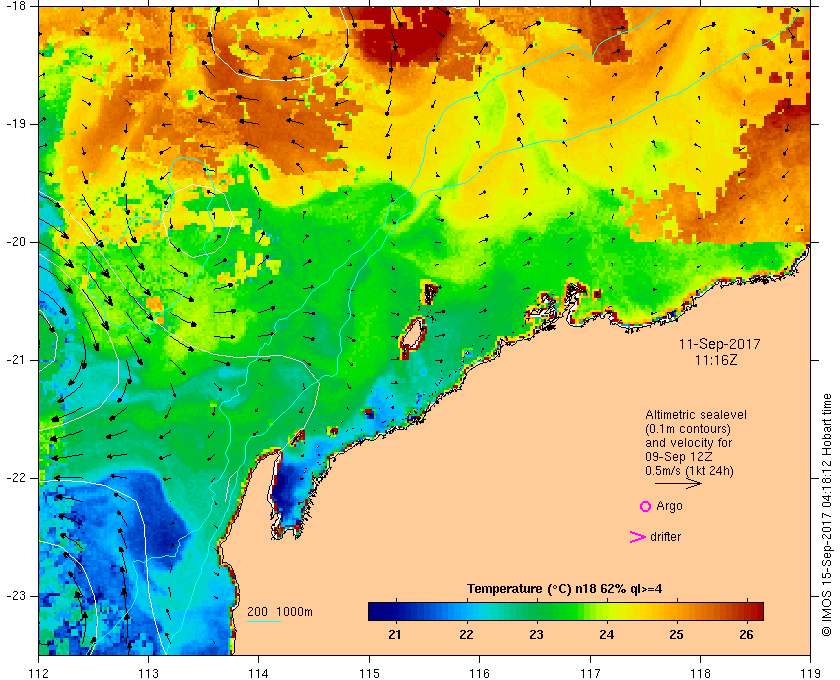
Task: Click the colorbar tick label '24'
Action: (x=606, y=635)
